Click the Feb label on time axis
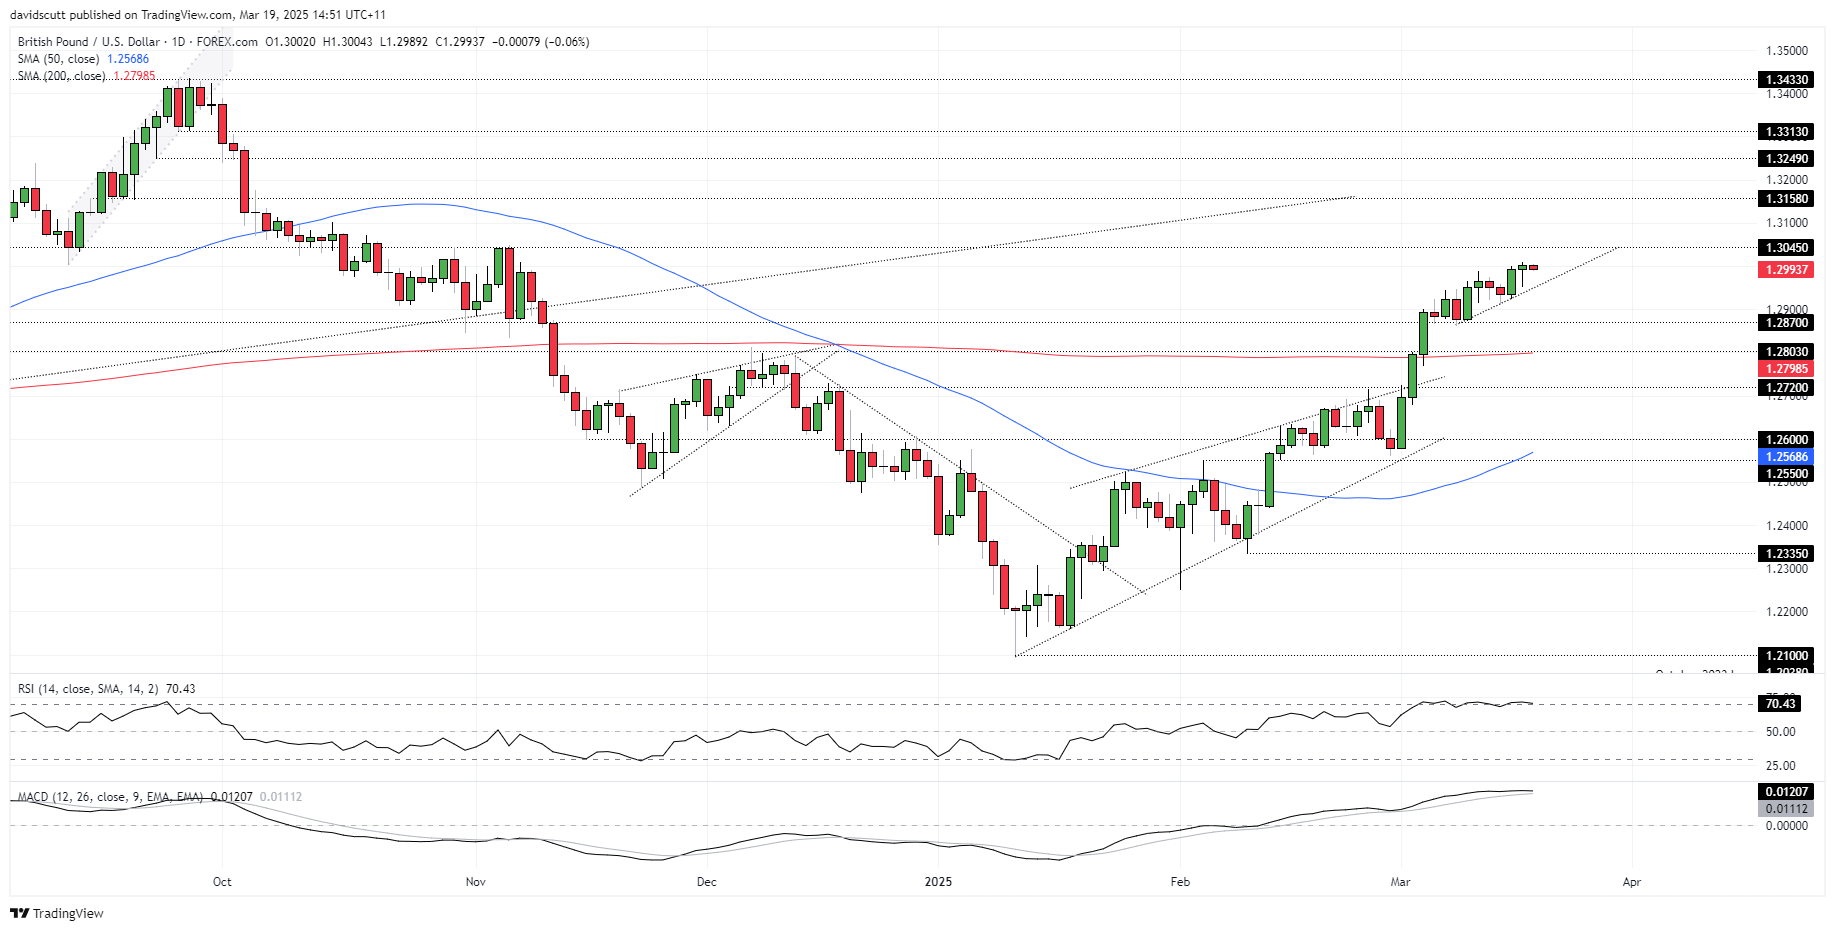The image size is (1835, 931). pos(1180,881)
